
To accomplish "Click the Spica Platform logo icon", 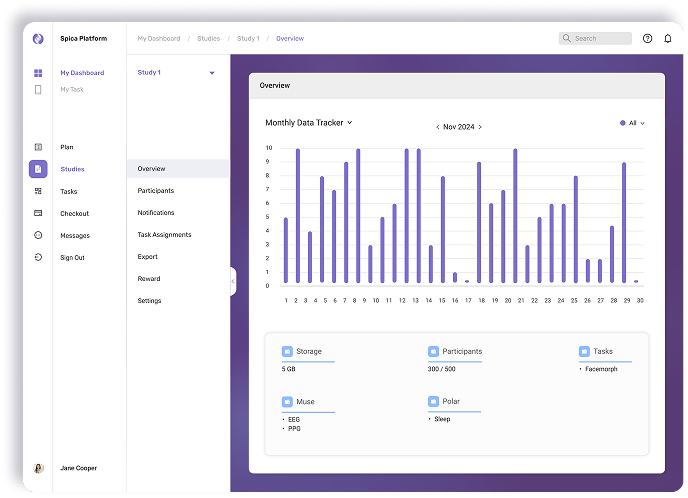I will [x=38, y=39].
